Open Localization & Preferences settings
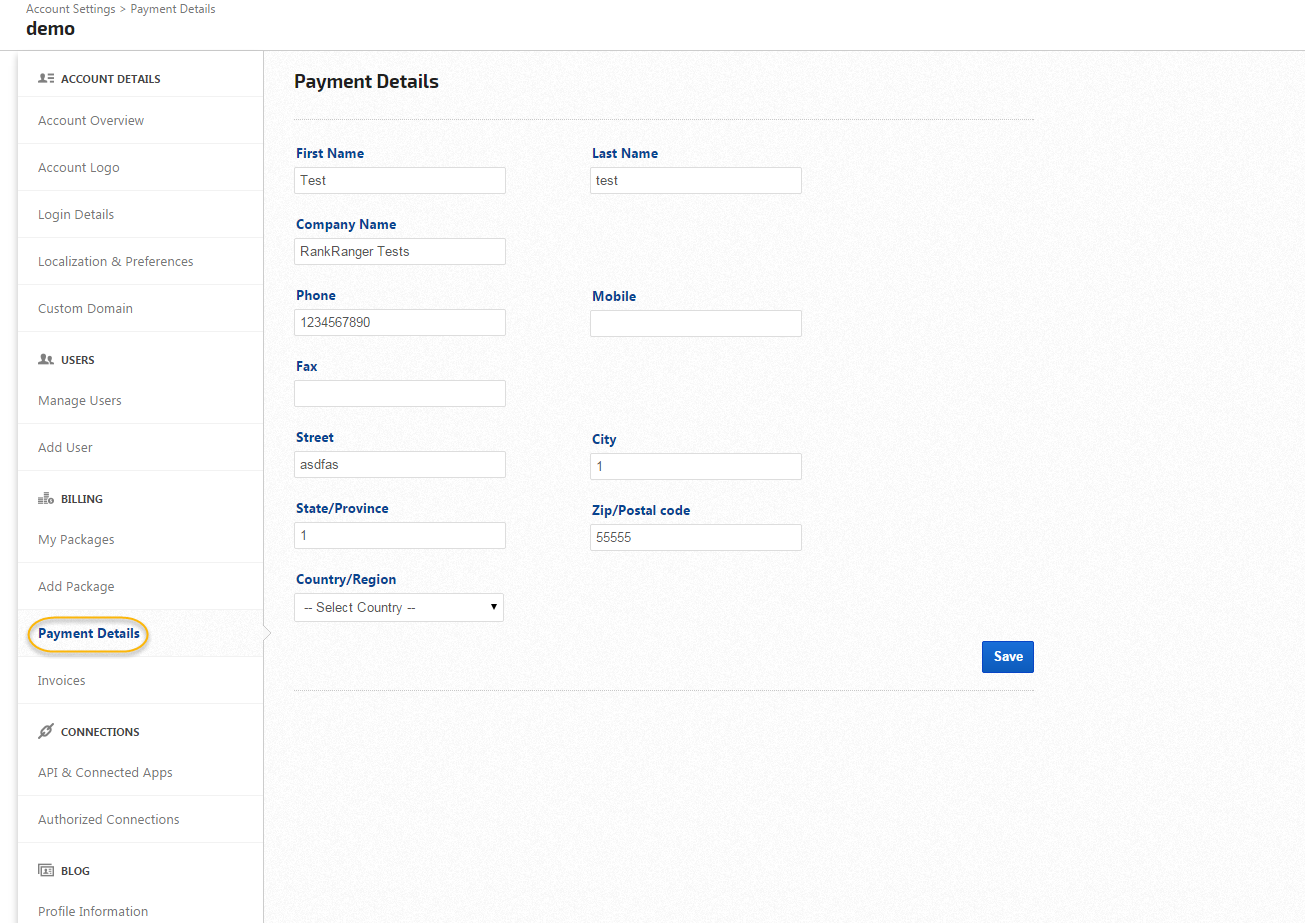The image size is (1305, 923). pyautogui.click(x=116, y=261)
